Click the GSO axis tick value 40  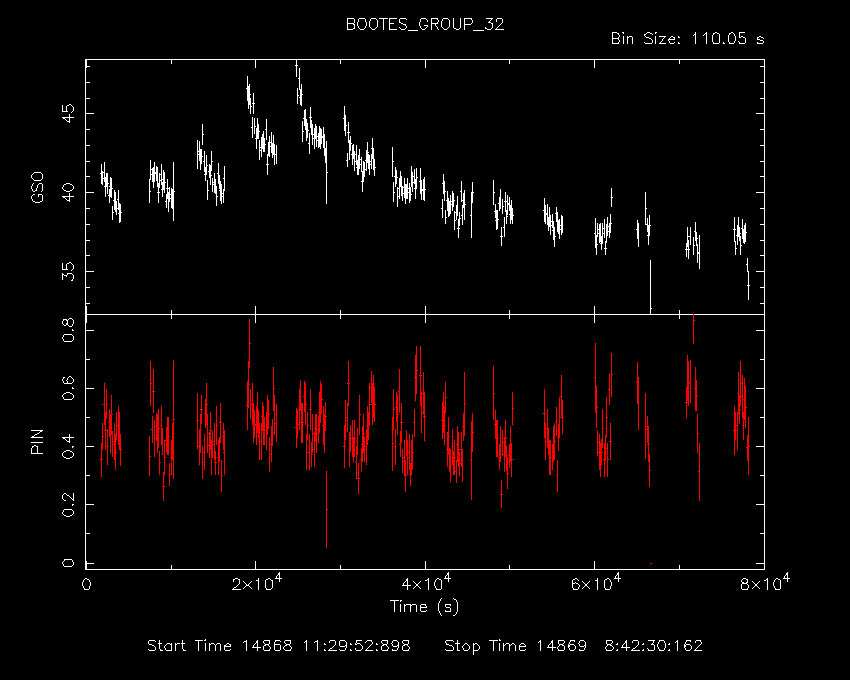tap(68, 193)
